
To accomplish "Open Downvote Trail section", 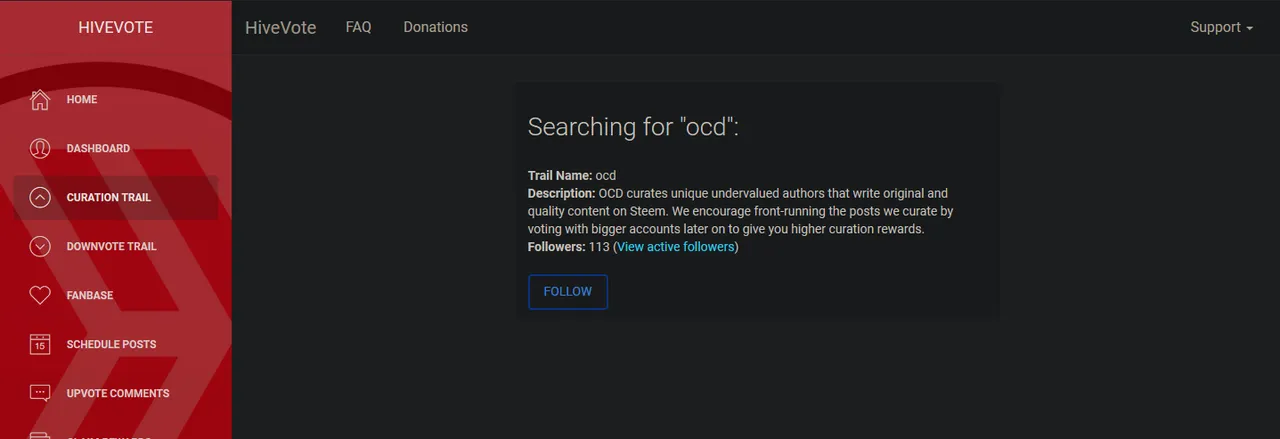I will pos(116,246).
